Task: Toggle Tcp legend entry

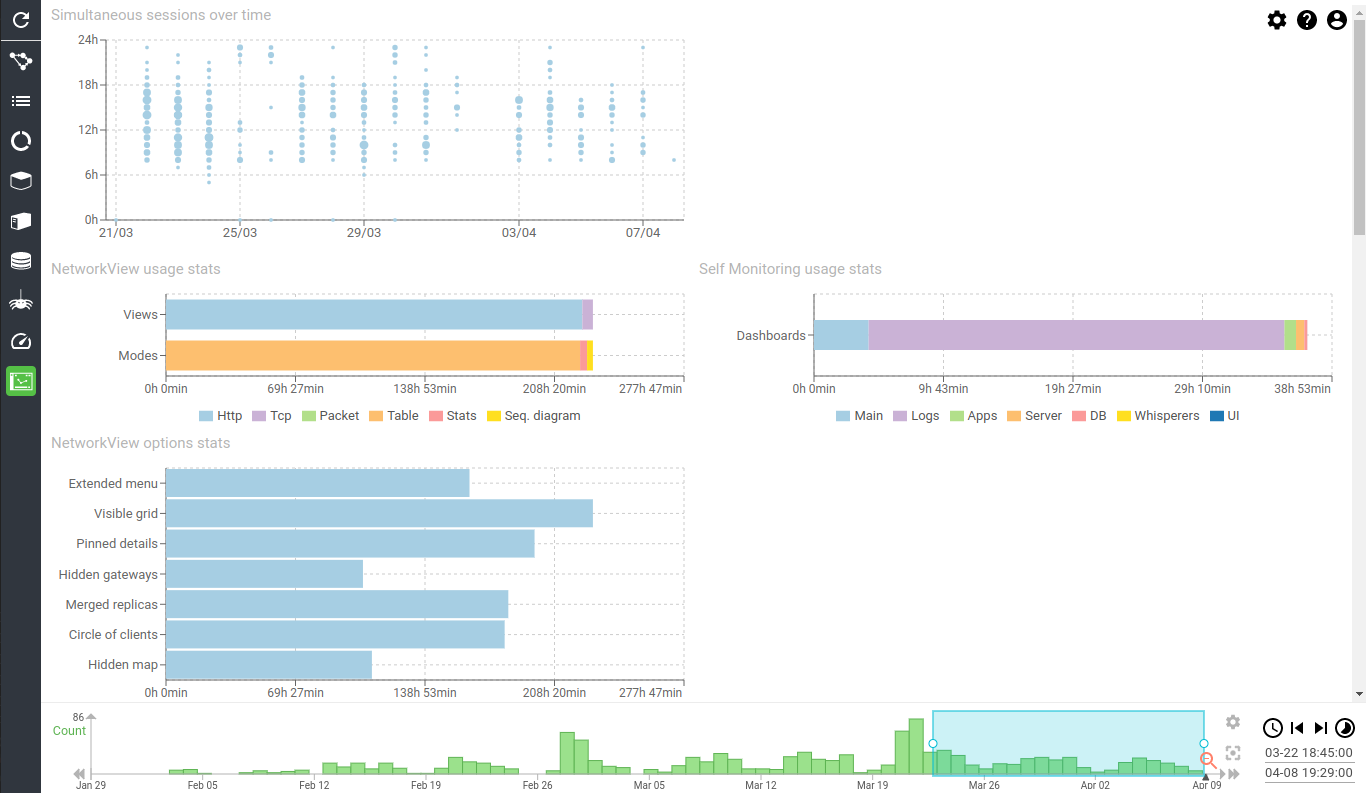Action: (x=272, y=416)
